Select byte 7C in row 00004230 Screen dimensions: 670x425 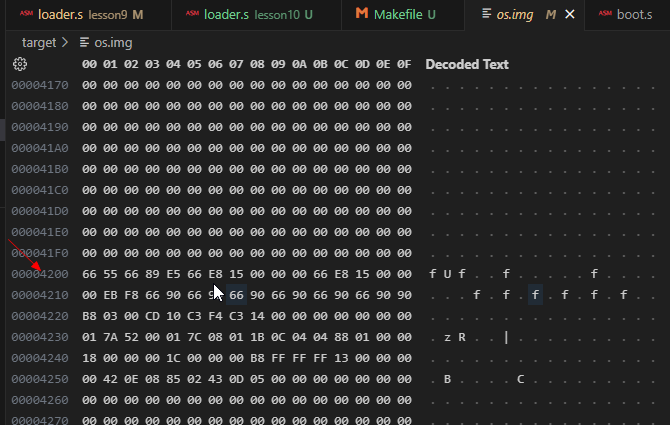194,337
